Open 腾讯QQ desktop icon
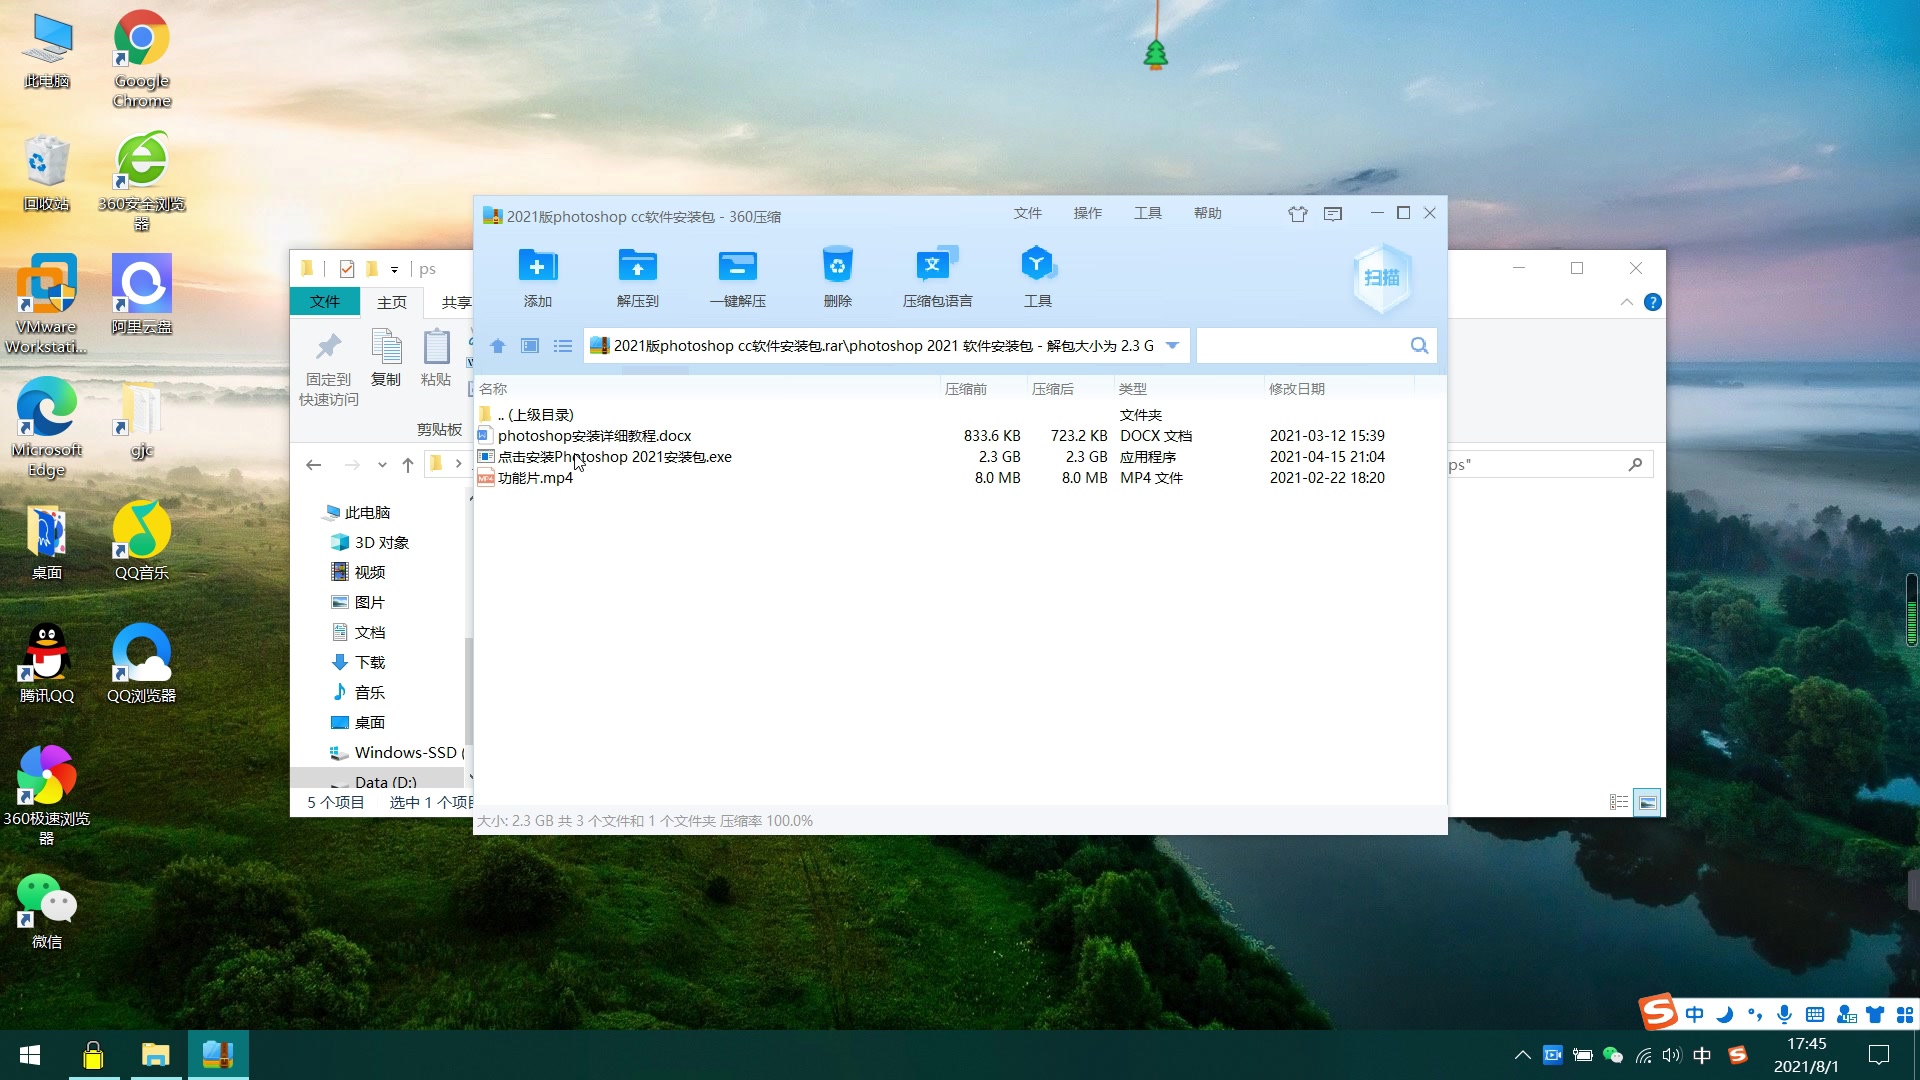 click(x=46, y=664)
